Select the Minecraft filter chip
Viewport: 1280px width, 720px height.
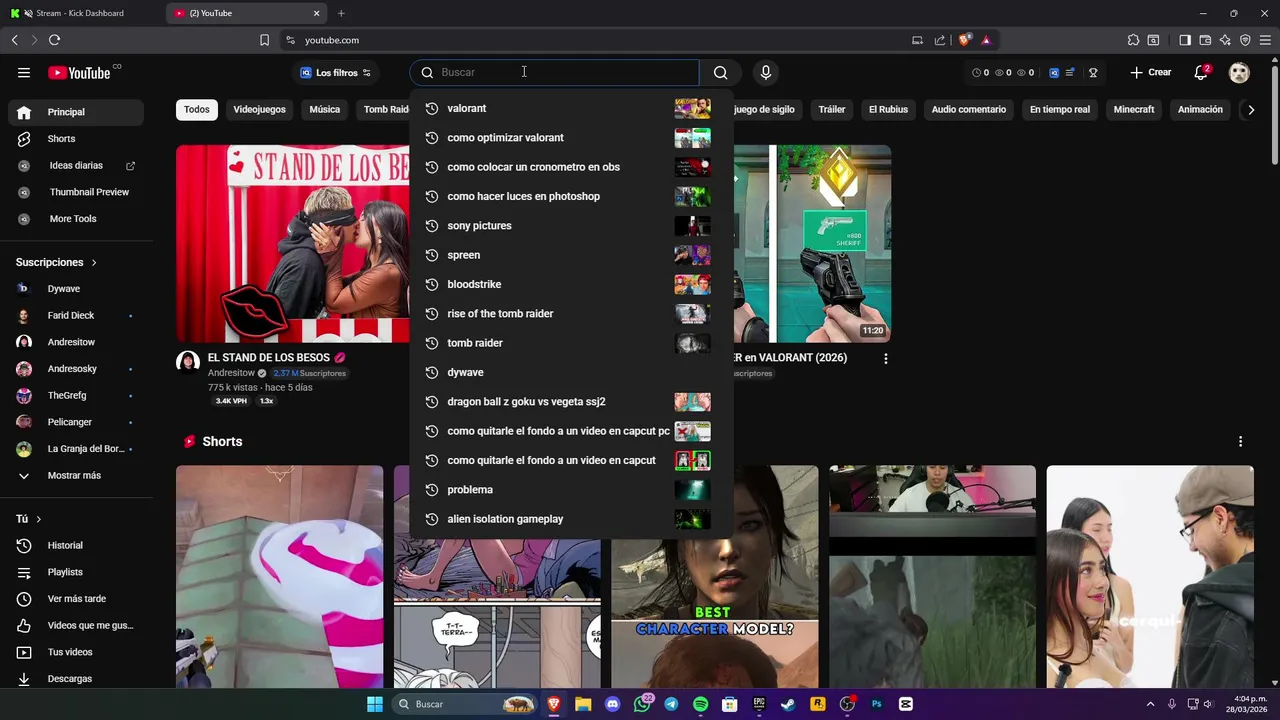click(x=1134, y=109)
